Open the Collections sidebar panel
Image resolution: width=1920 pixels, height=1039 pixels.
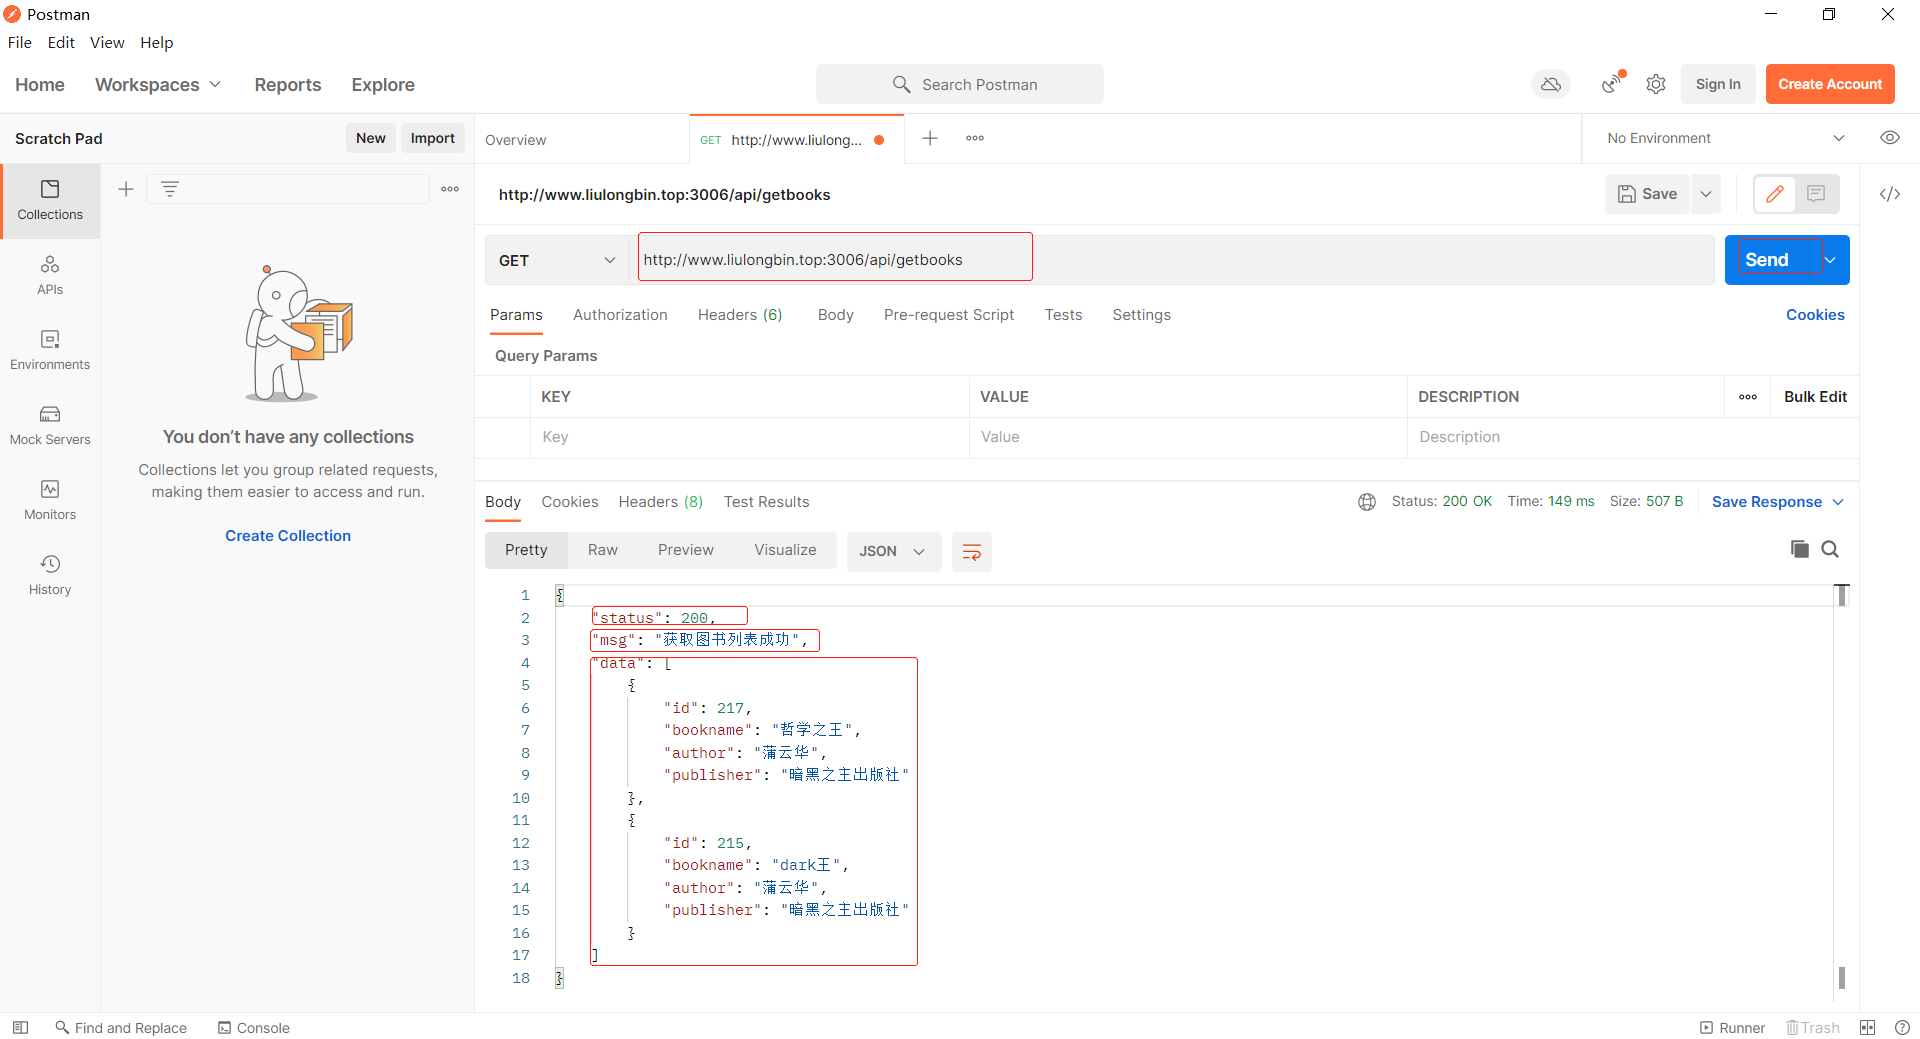click(x=50, y=201)
